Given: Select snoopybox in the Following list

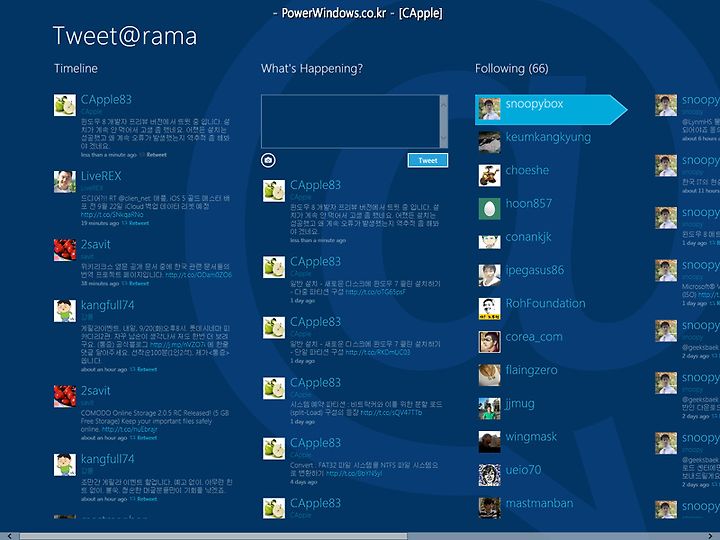Looking at the screenshot, I should [551, 109].
